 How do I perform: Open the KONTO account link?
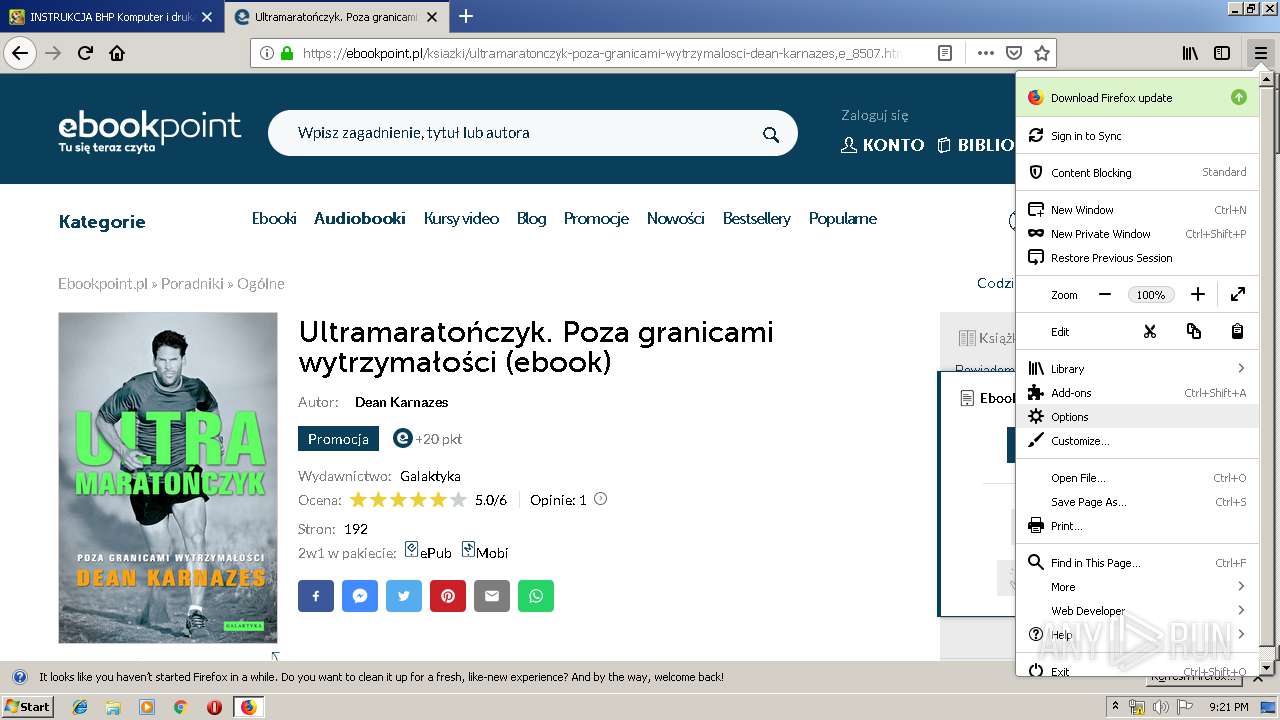point(883,145)
